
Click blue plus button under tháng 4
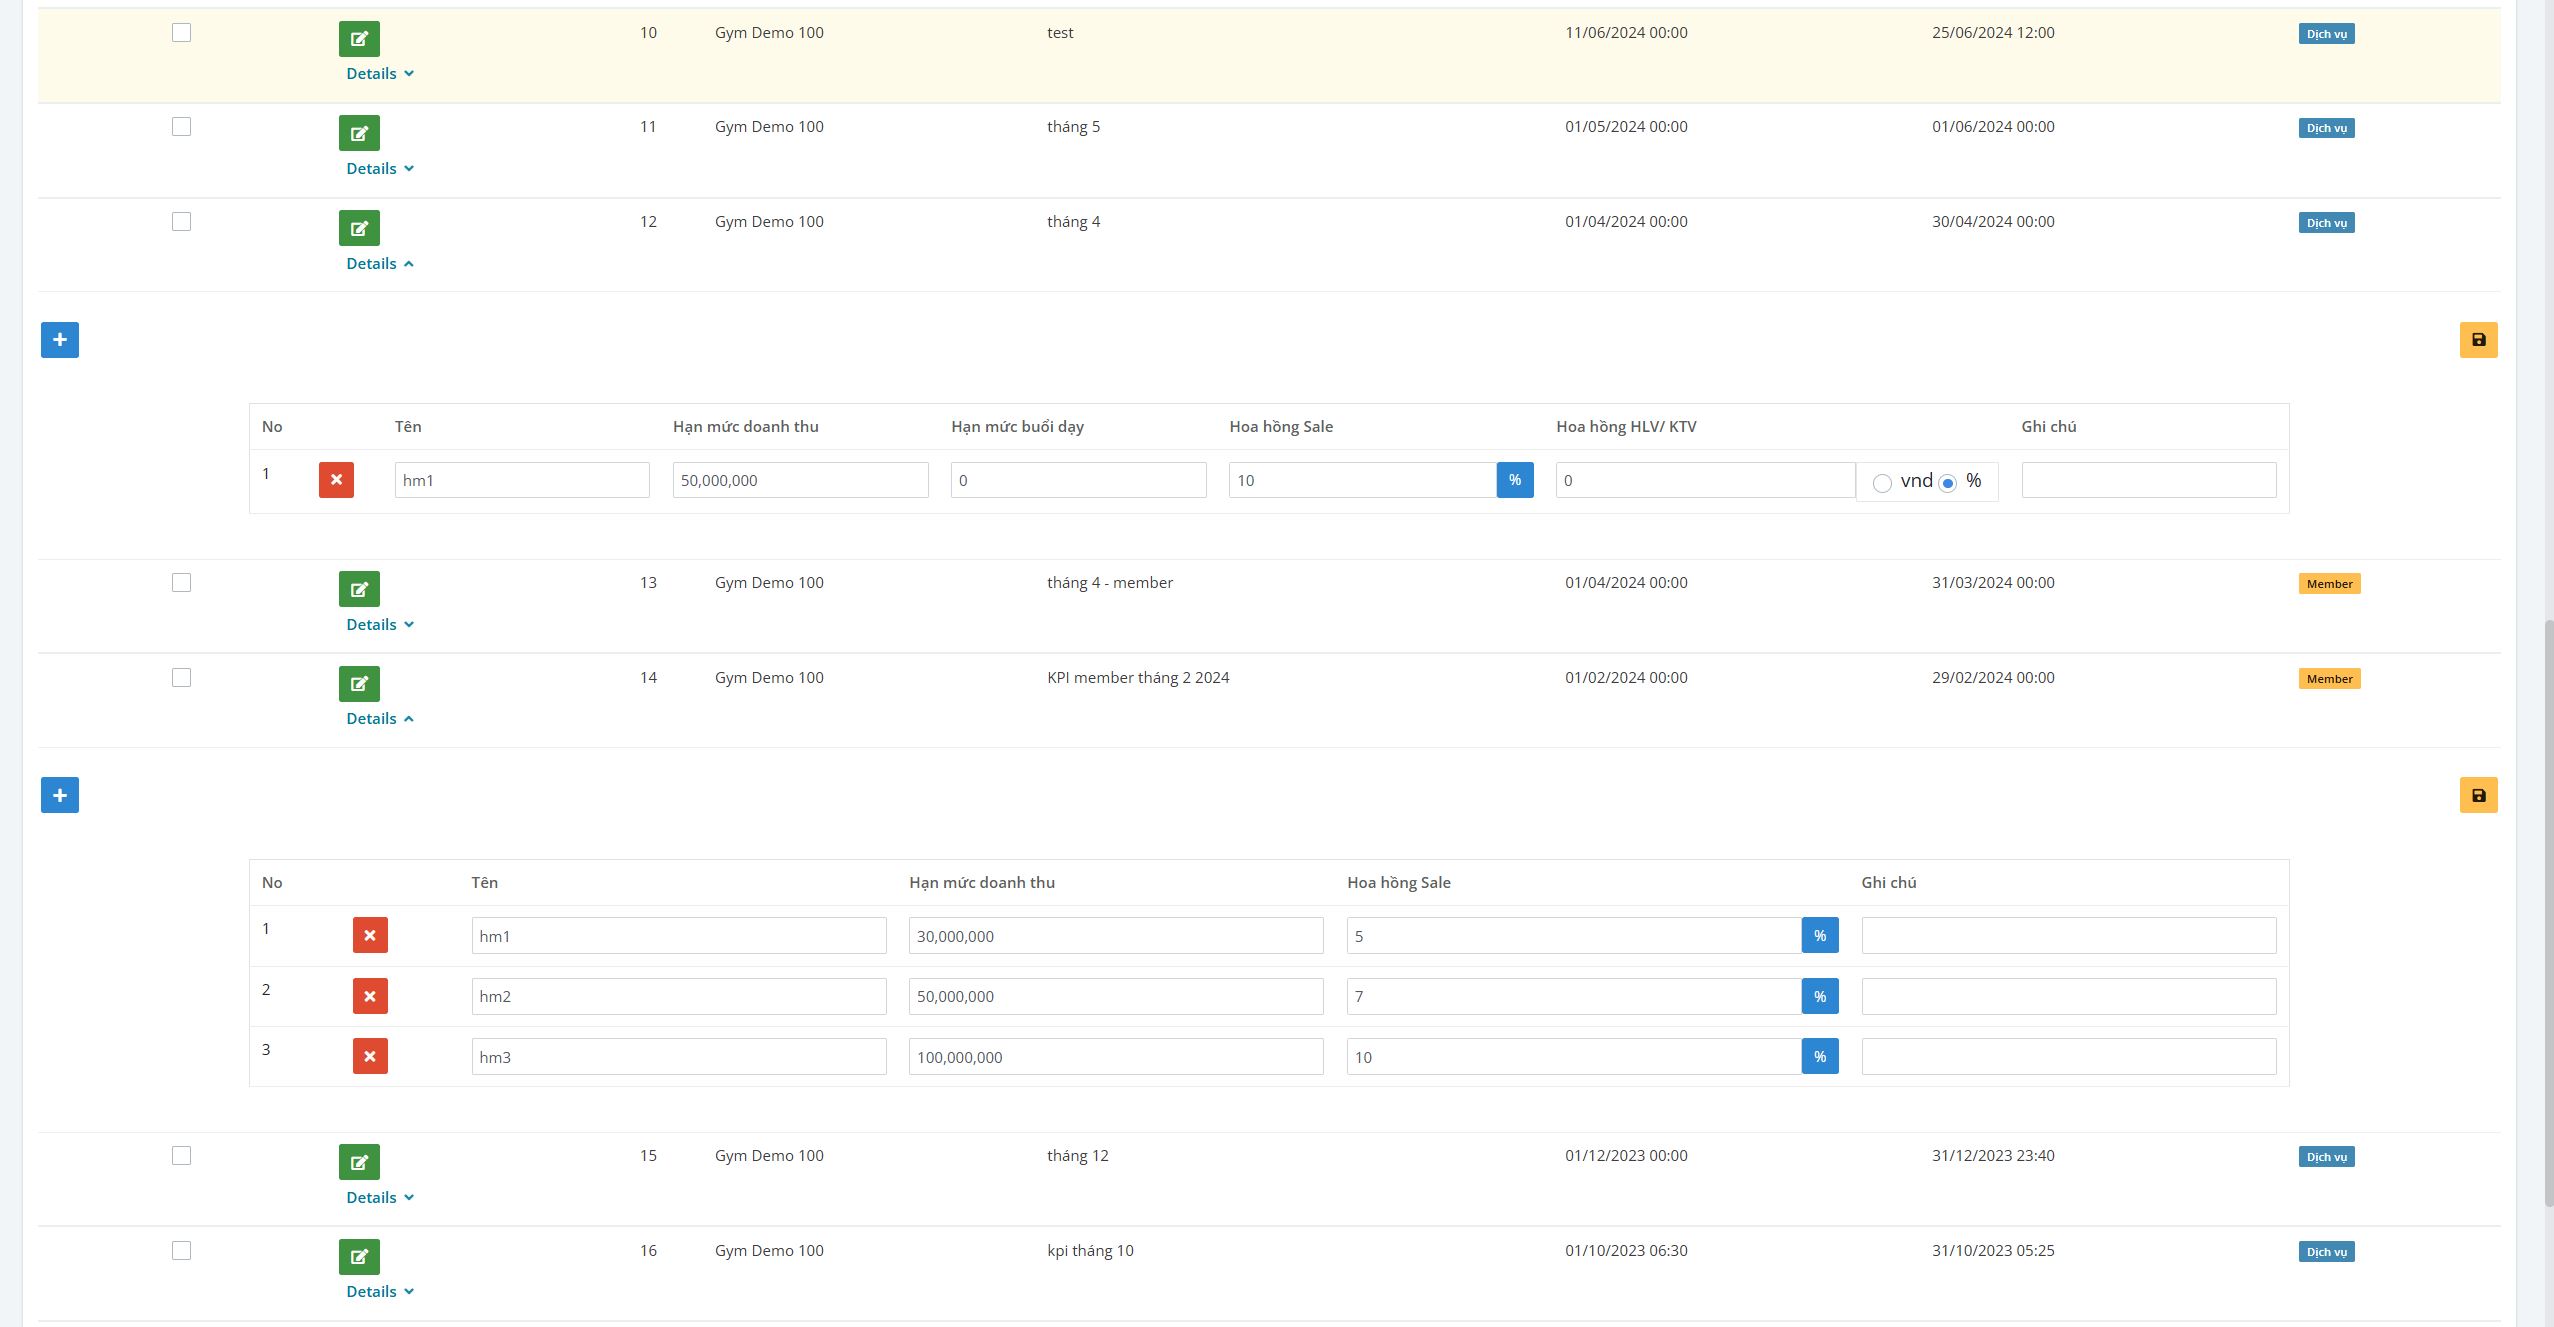tap(60, 340)
